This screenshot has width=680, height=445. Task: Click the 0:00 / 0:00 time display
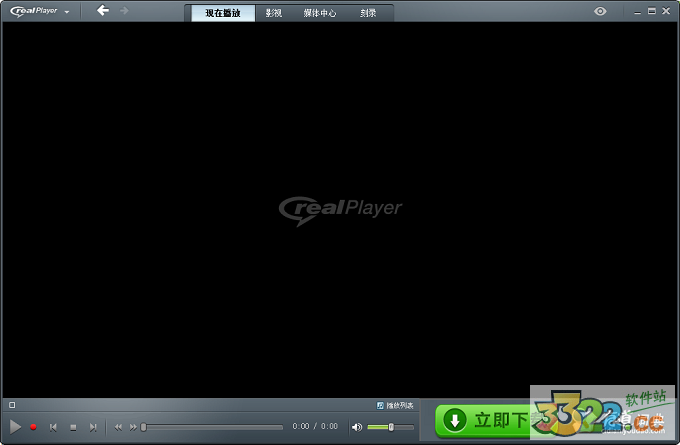tap(315, 426)
